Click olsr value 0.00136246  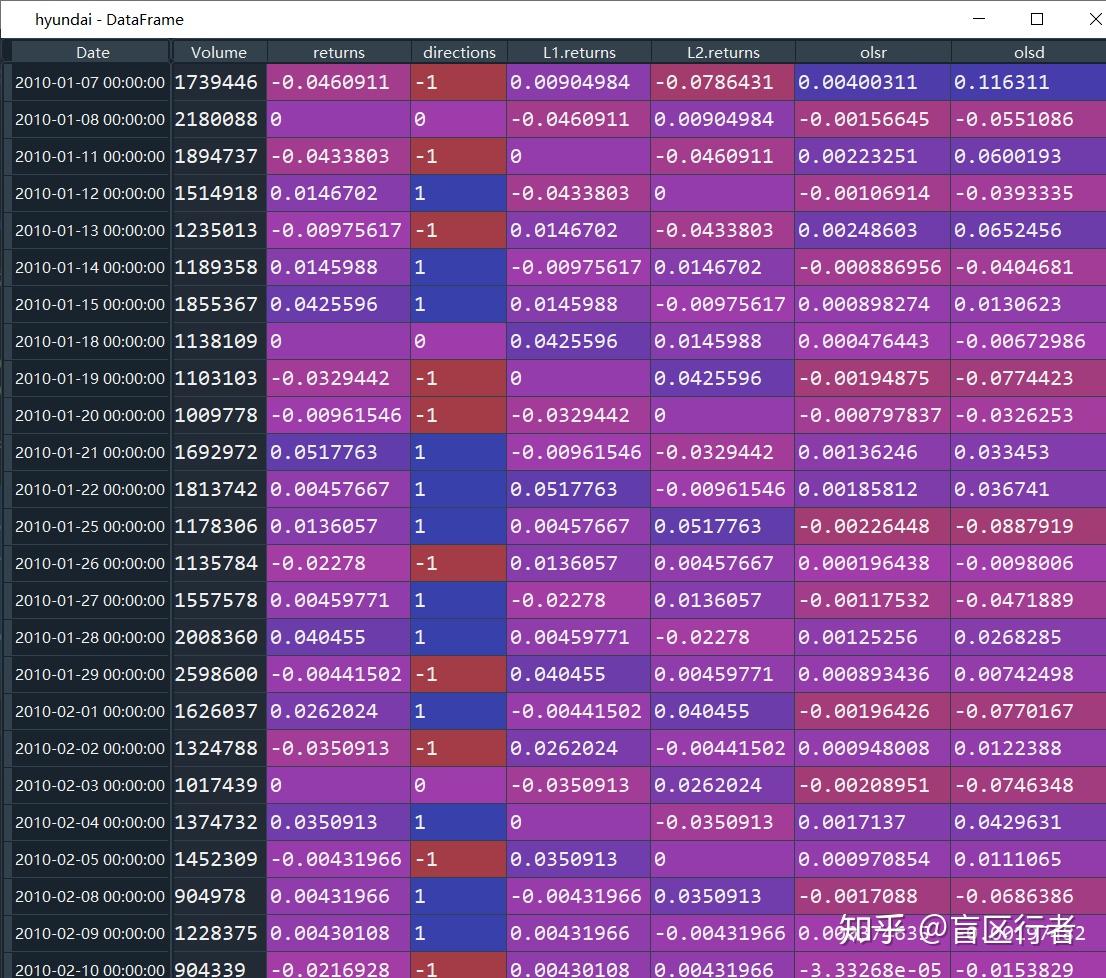coord(873,453)
